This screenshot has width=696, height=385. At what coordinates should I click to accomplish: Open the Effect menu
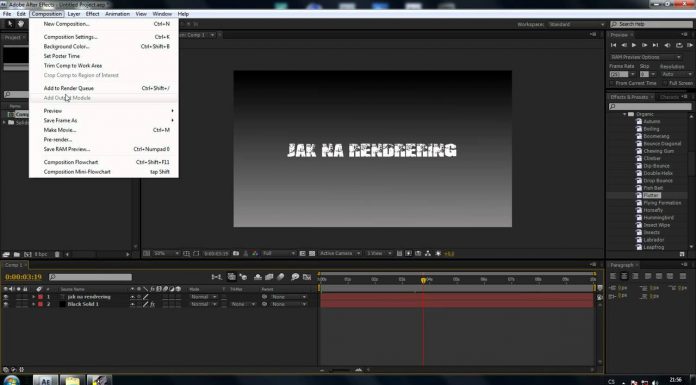pos(92,14)
